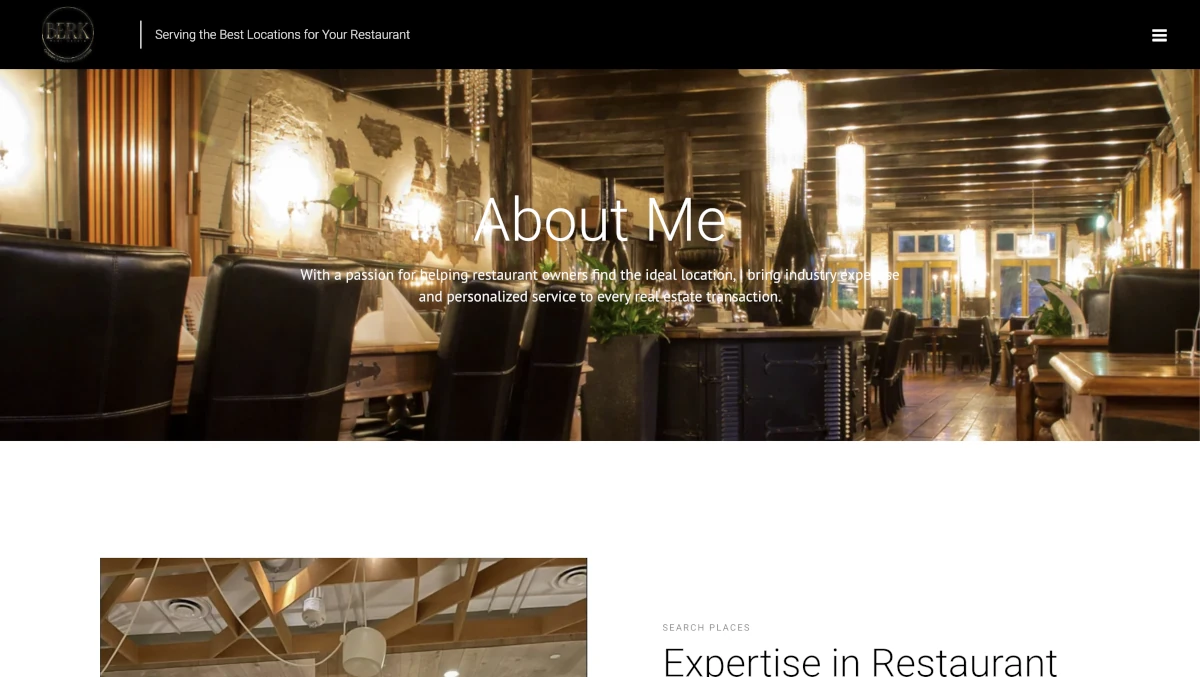Click the vertical divider beside the logo

pyautogui.click(x=141, y=34)
